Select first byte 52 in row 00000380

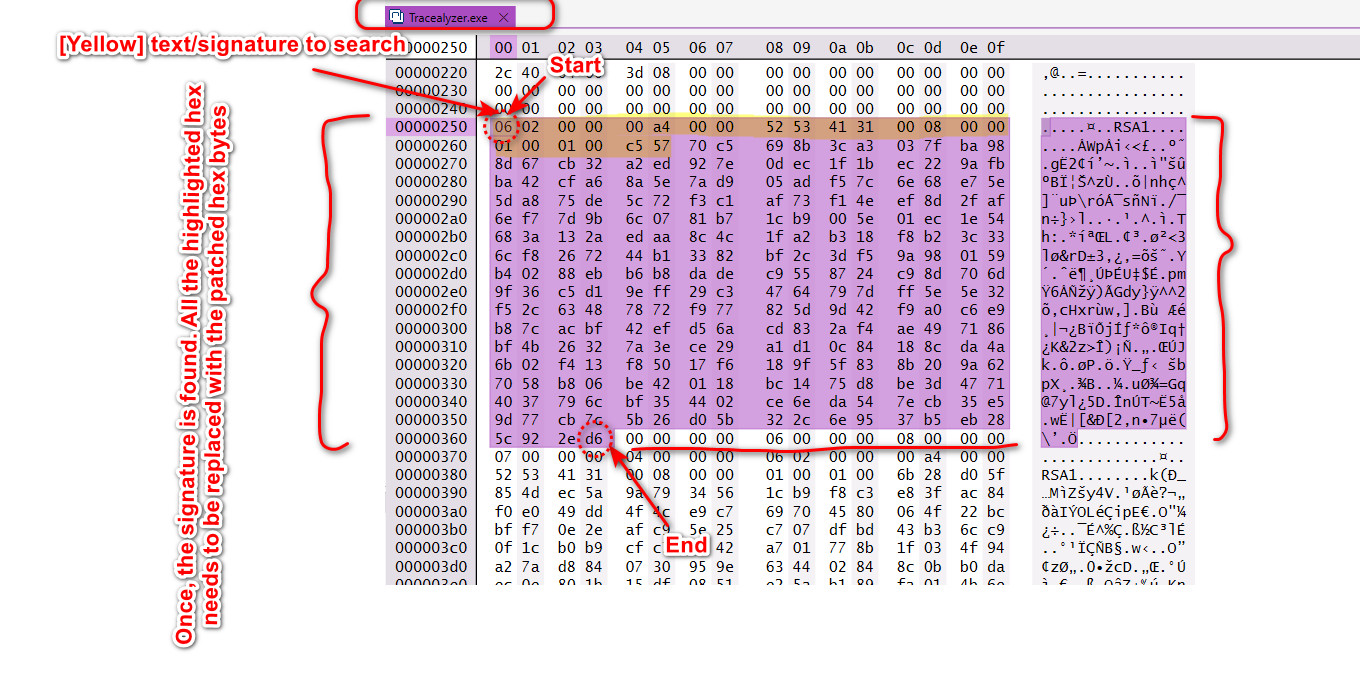coord(503,475)
